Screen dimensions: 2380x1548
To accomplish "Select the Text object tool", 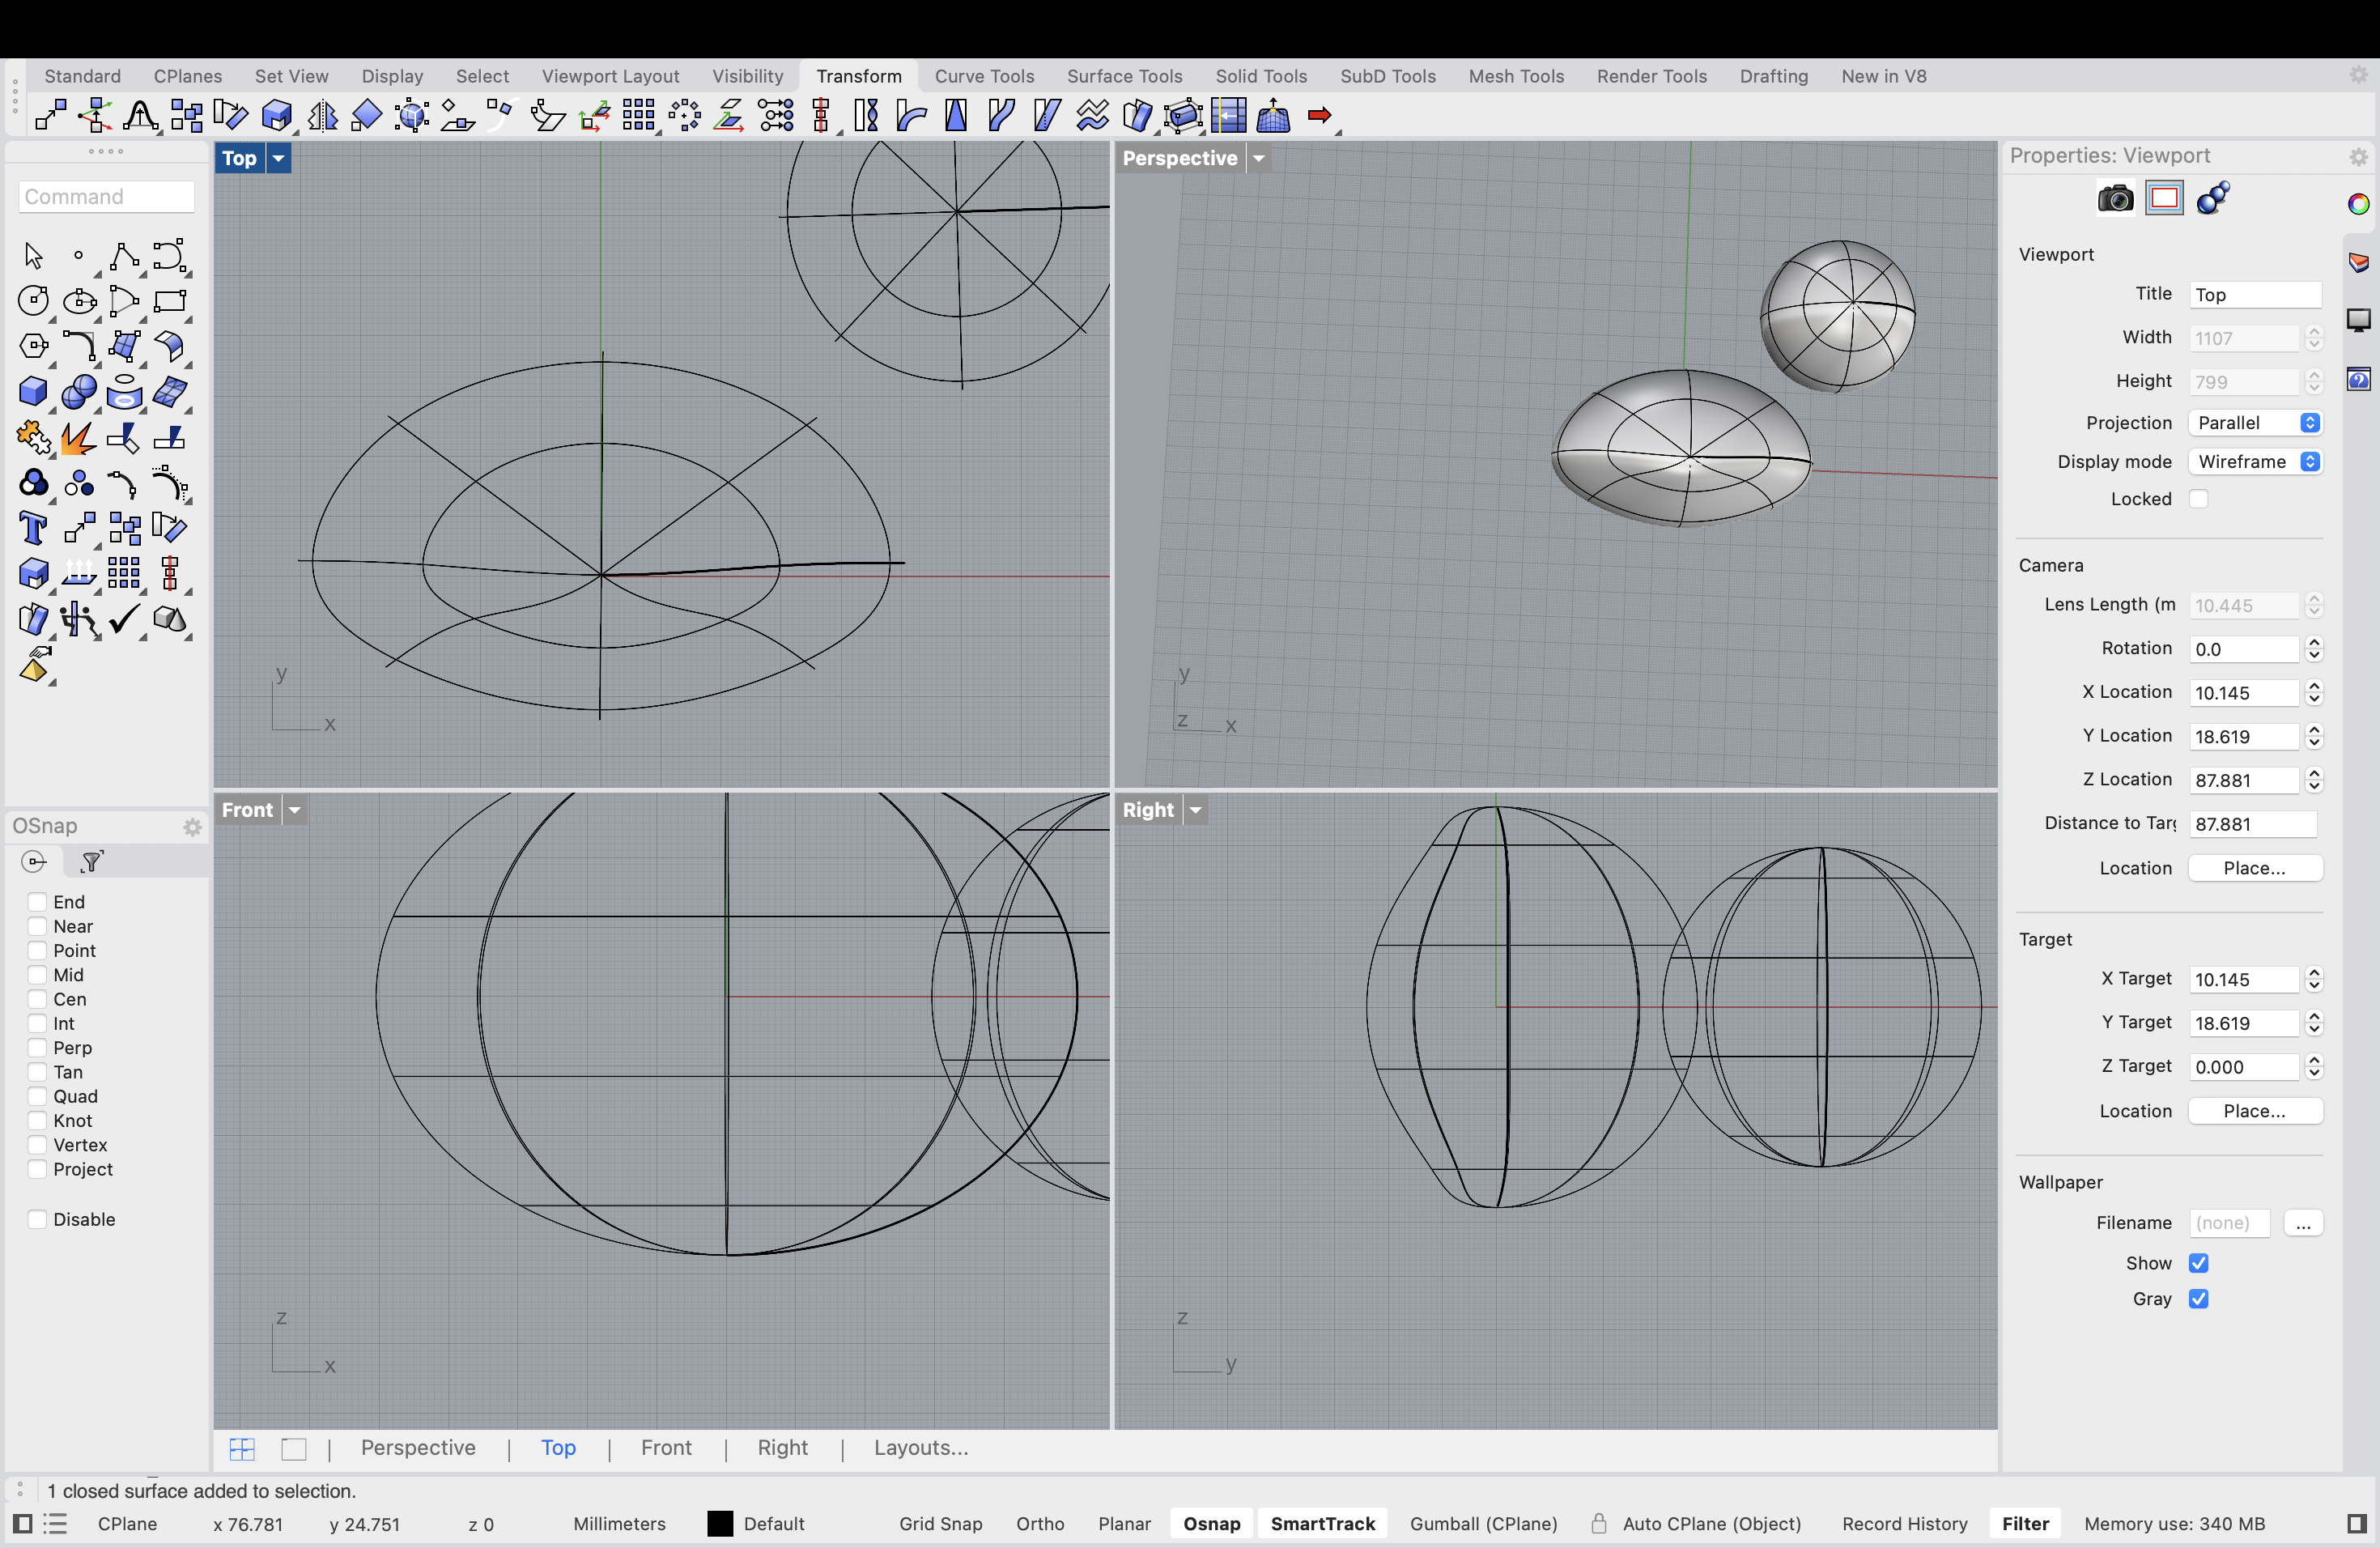I will coord(33,527).
